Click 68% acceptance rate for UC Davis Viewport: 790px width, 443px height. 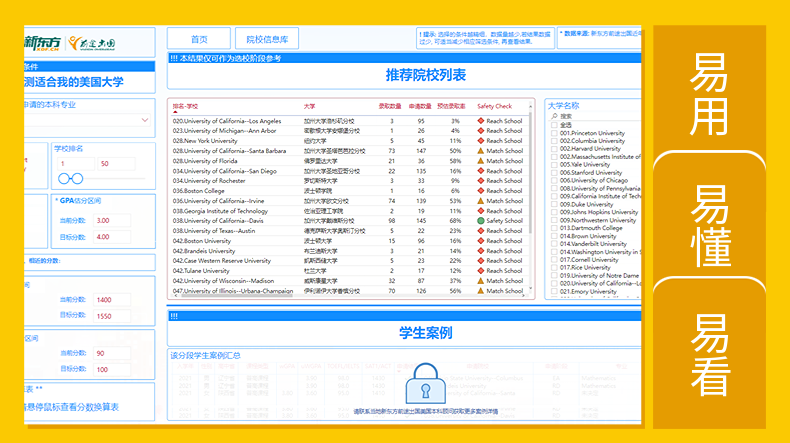pos(455,221)
